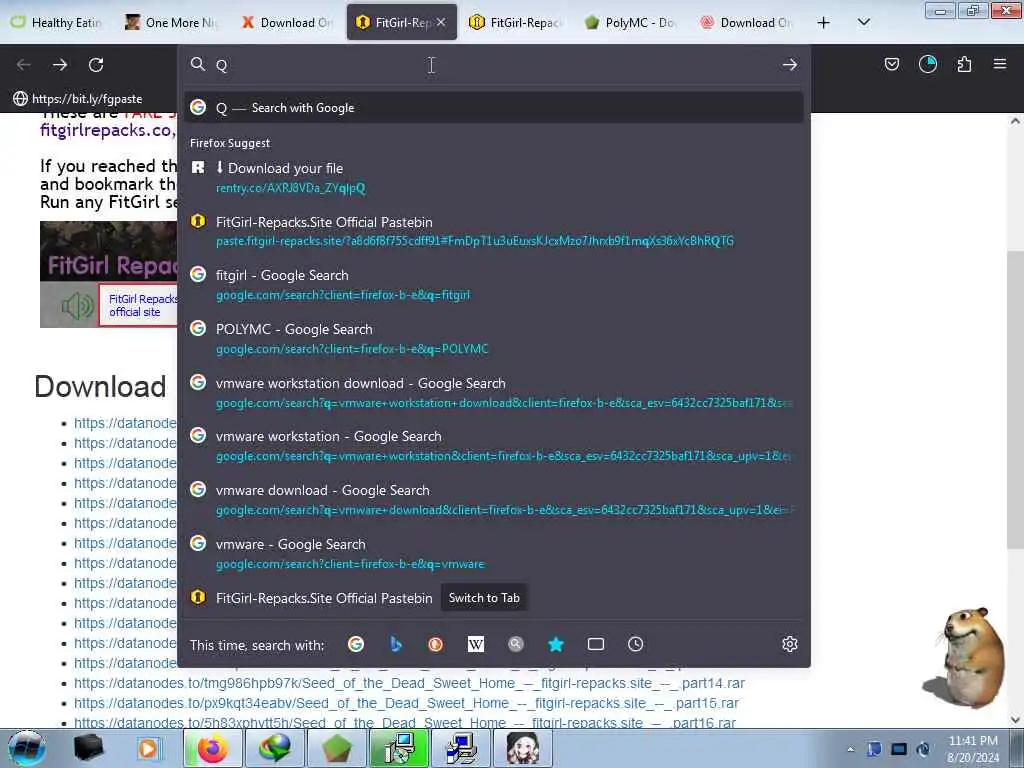The image size is (1024, 768).
Task: Reload the current page
Action: [96, 65]
